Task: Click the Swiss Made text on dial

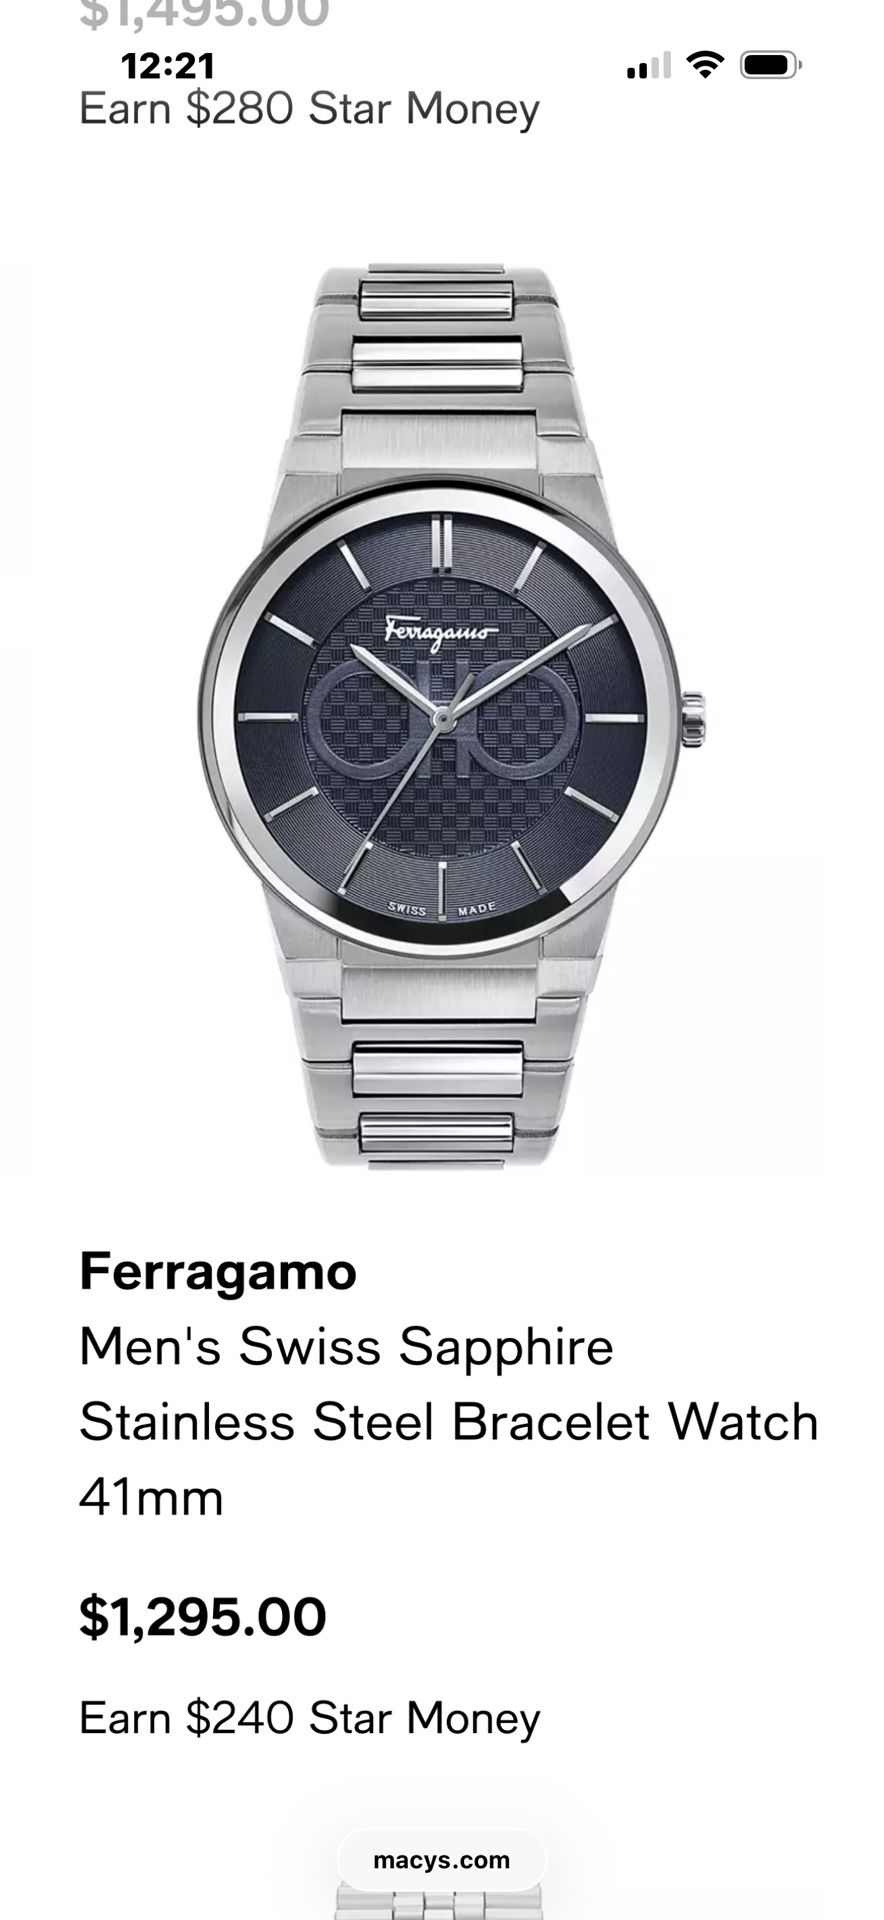Action: tap(441, 909)
